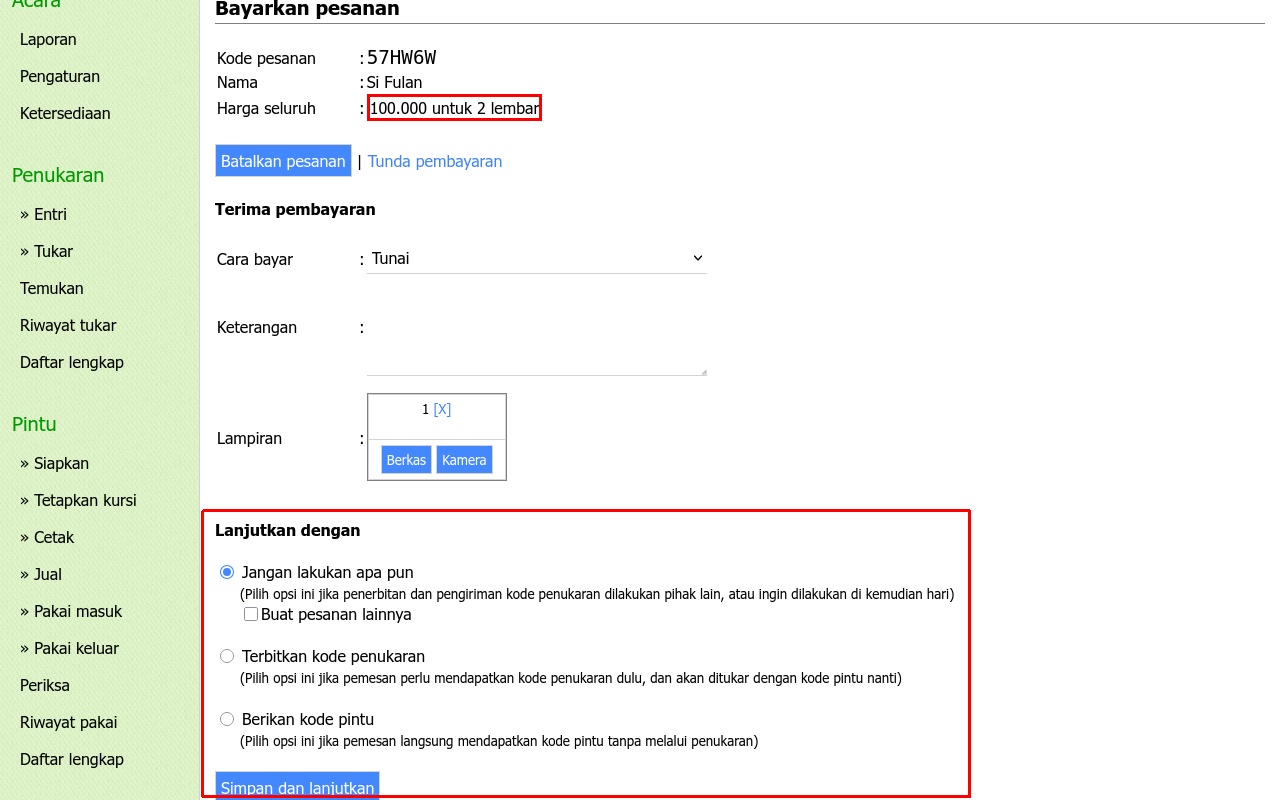
Task: Click the 'Batalkan pesanan' button
Action: [x=283, y=161]
